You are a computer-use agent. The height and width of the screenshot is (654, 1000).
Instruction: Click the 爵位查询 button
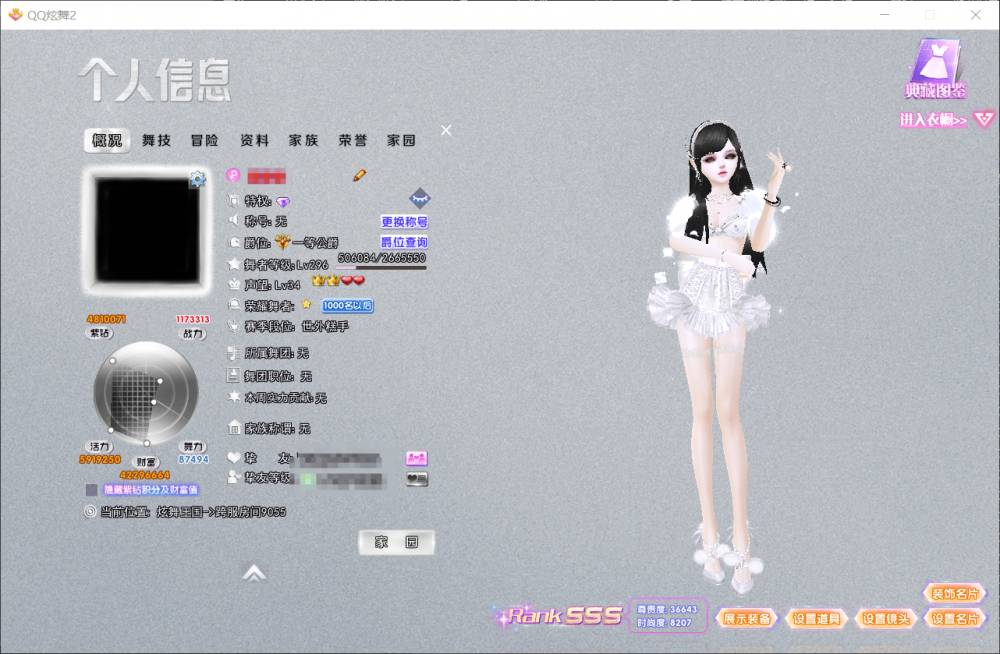point(404,242)
